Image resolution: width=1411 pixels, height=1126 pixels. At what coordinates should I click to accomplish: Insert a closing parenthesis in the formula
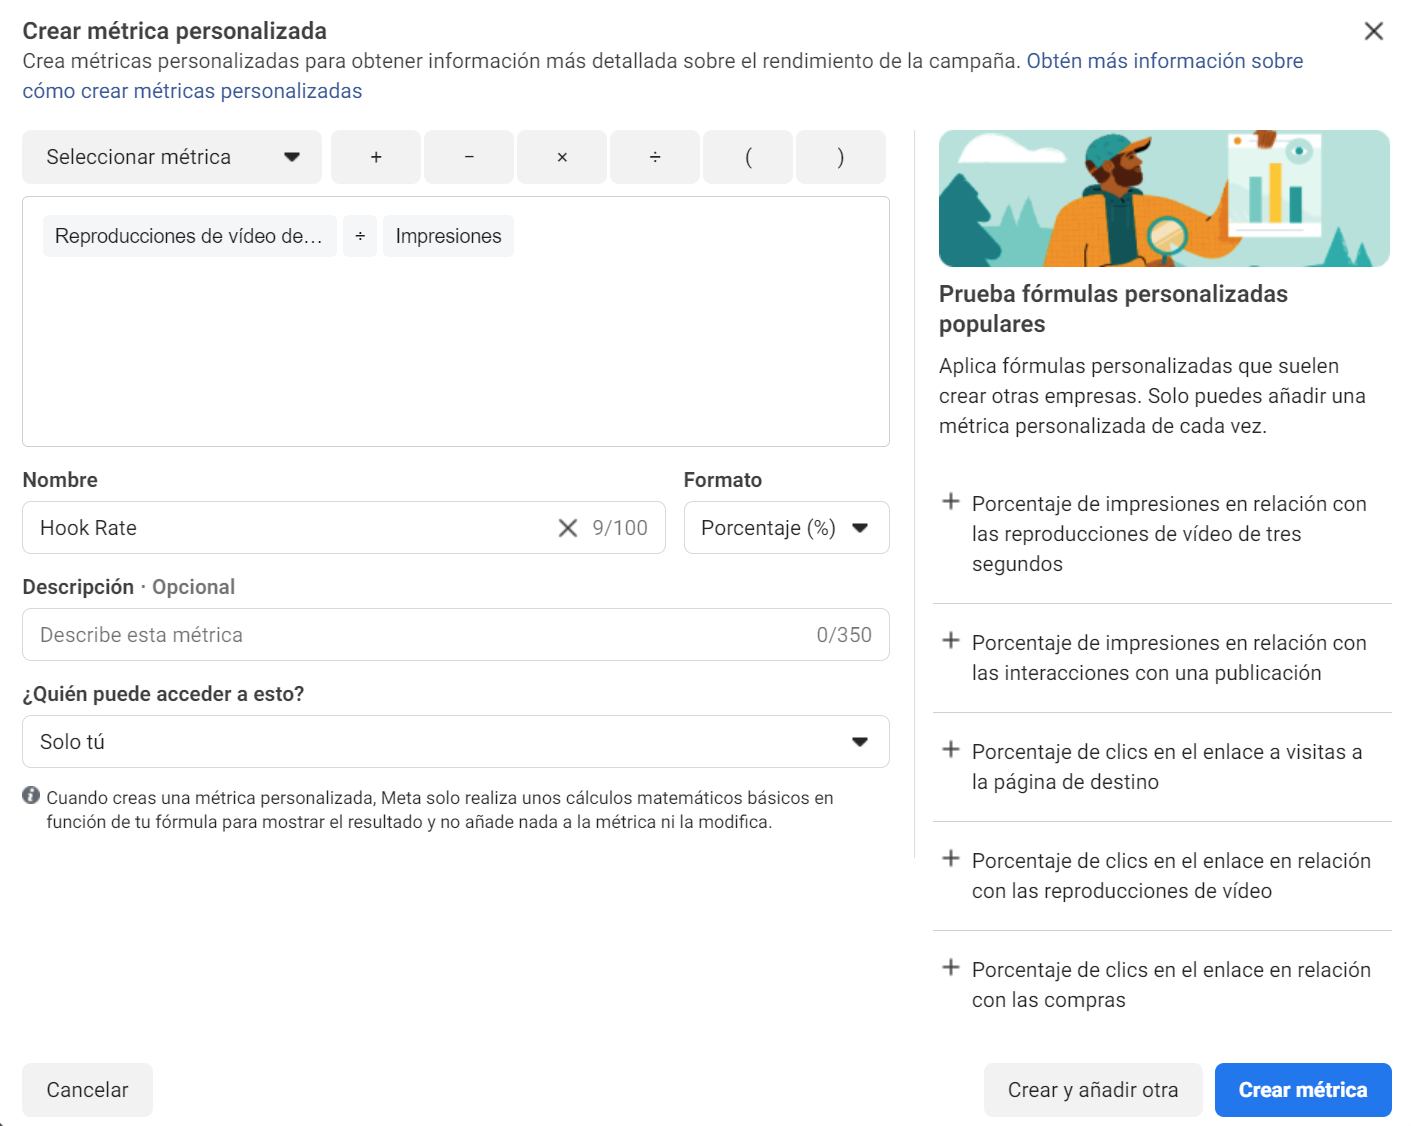[840, 157]
